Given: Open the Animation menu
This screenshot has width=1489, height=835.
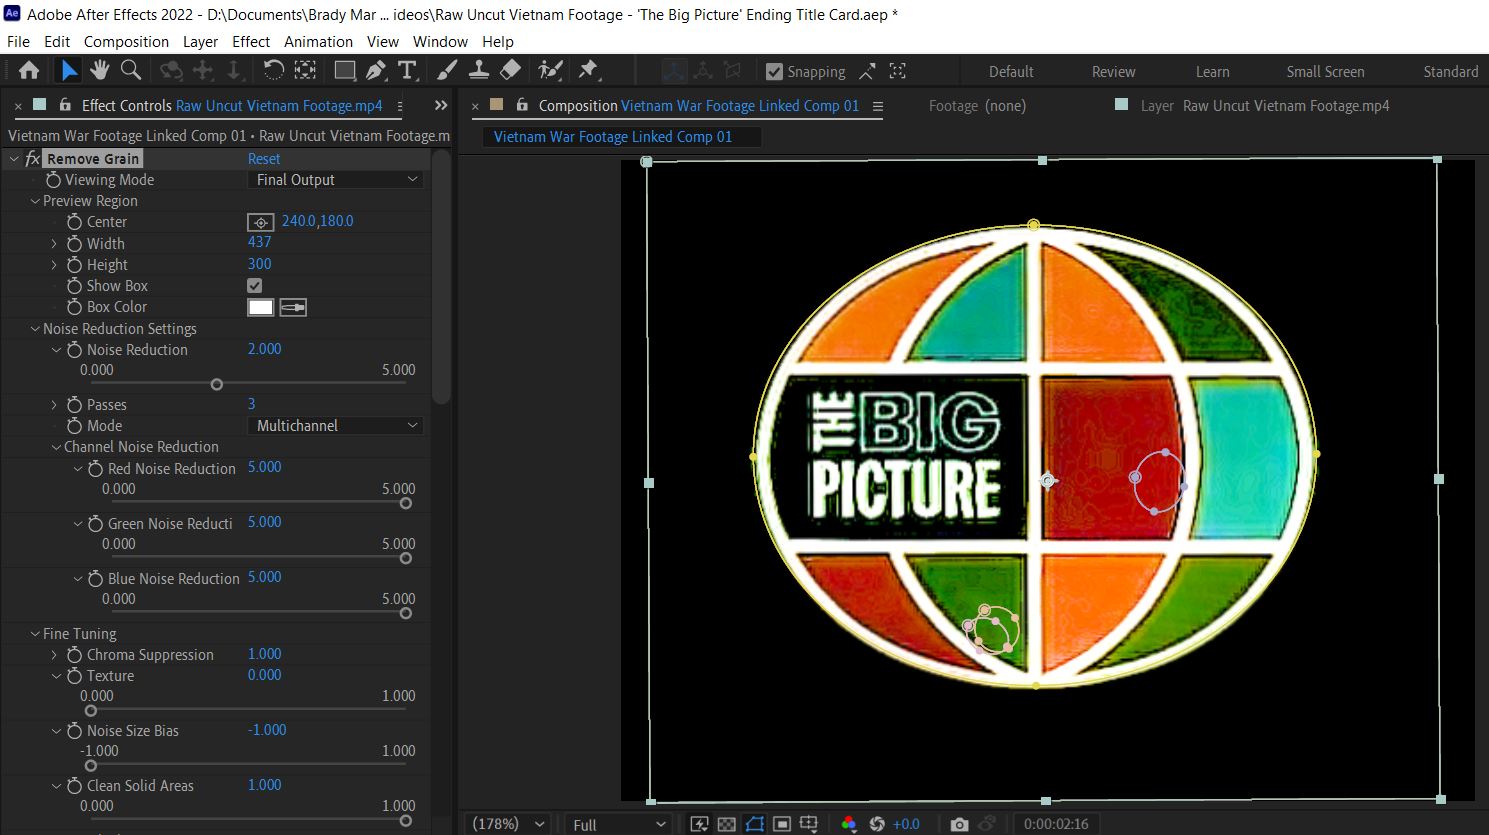Looking at the screenshot, I should (x=318, y=42).
